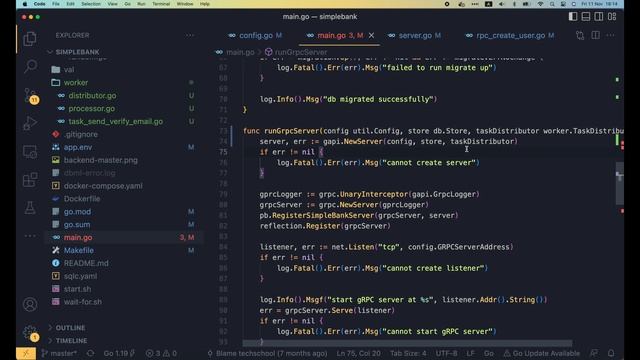Open Accounts menu in activity bar
Viewport: 640px width, 360px height.
pyautogui.click(x=30, y=304)
